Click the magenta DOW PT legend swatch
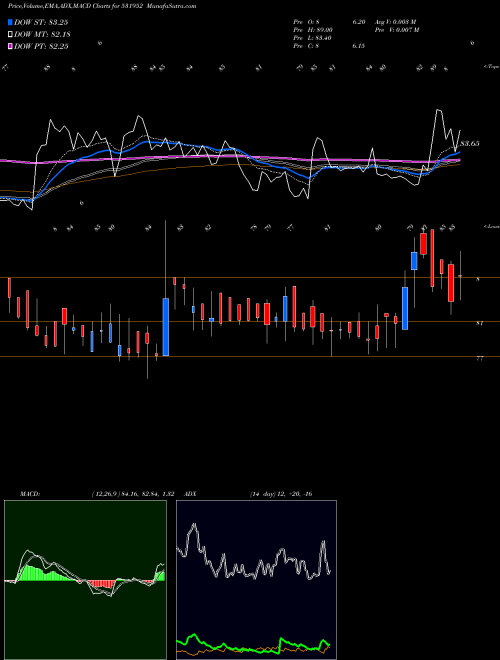 (x=10, y=46)
